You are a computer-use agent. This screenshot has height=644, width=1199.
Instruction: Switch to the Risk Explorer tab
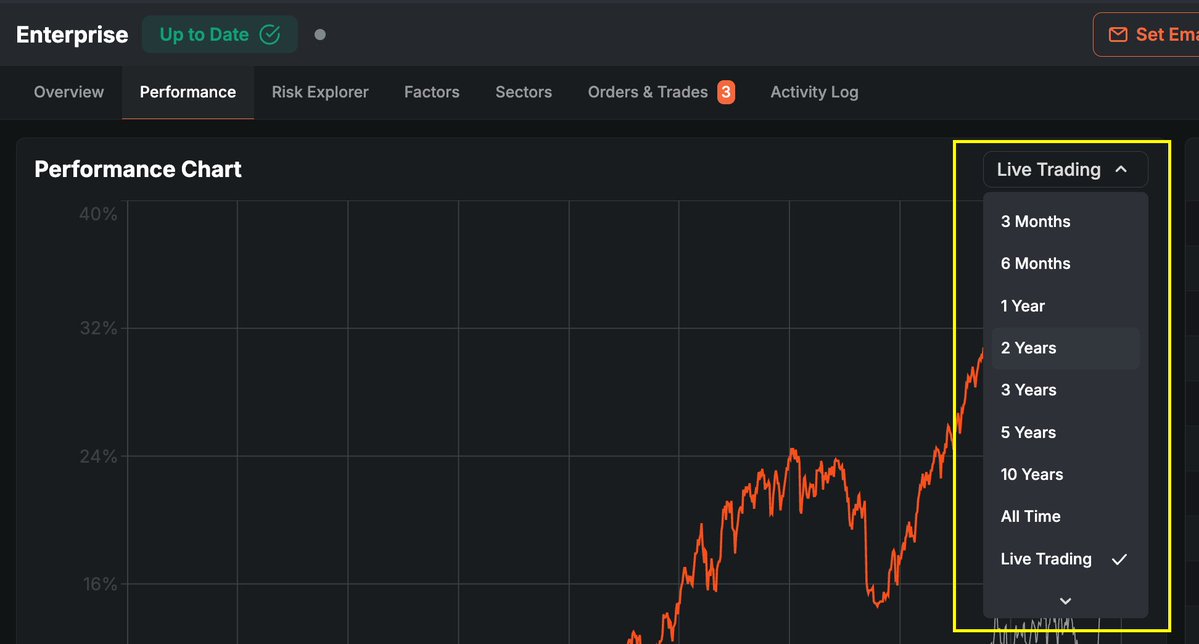tap(320, 92)
